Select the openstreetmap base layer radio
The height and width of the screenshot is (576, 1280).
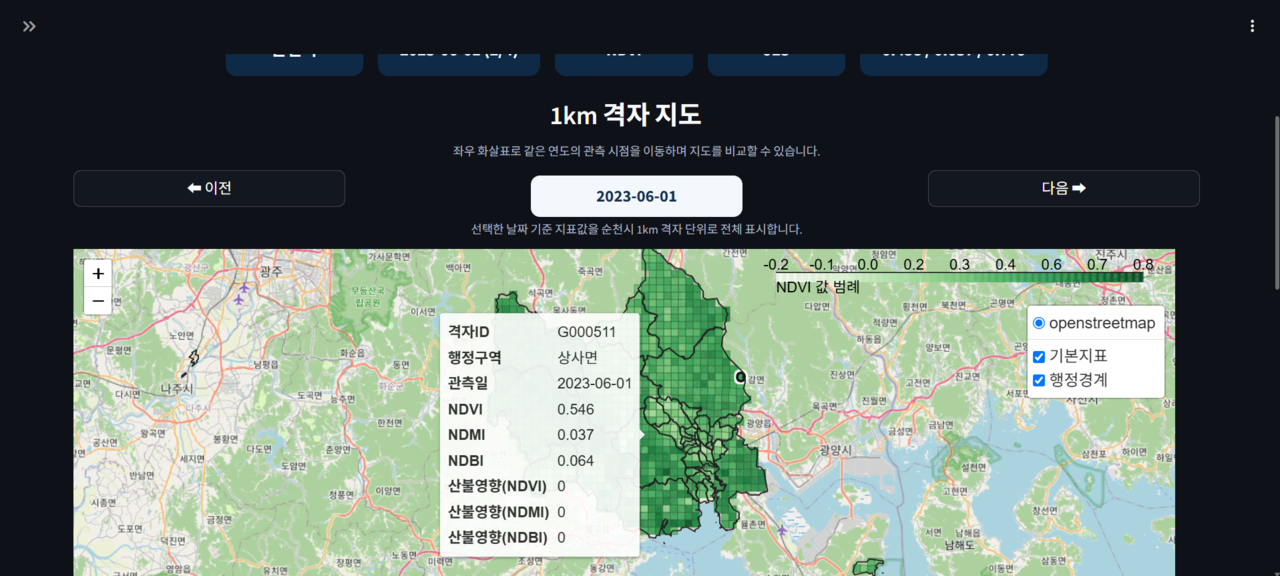click(1039, 323)
